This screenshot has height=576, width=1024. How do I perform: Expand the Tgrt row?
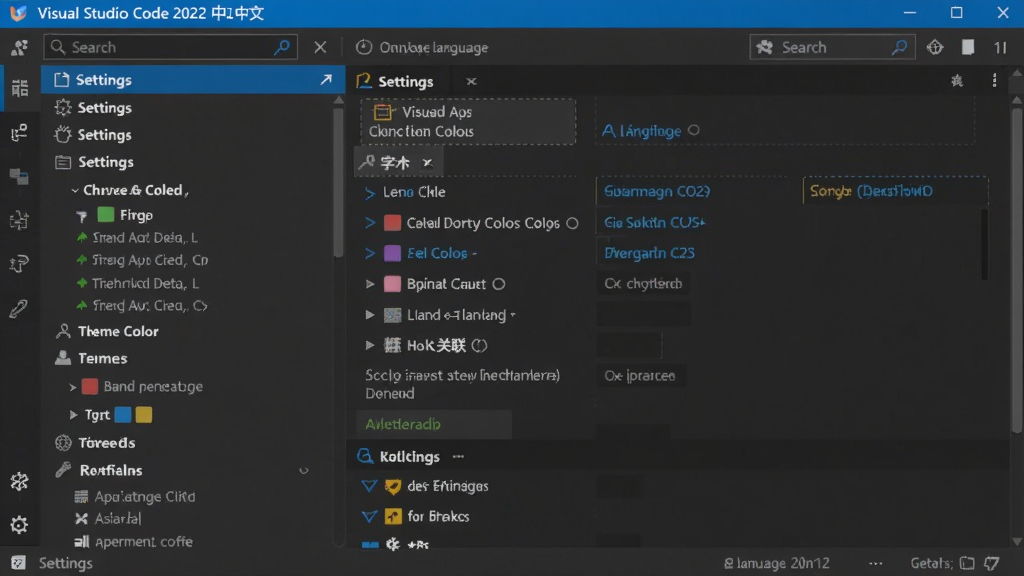(74, 415)
